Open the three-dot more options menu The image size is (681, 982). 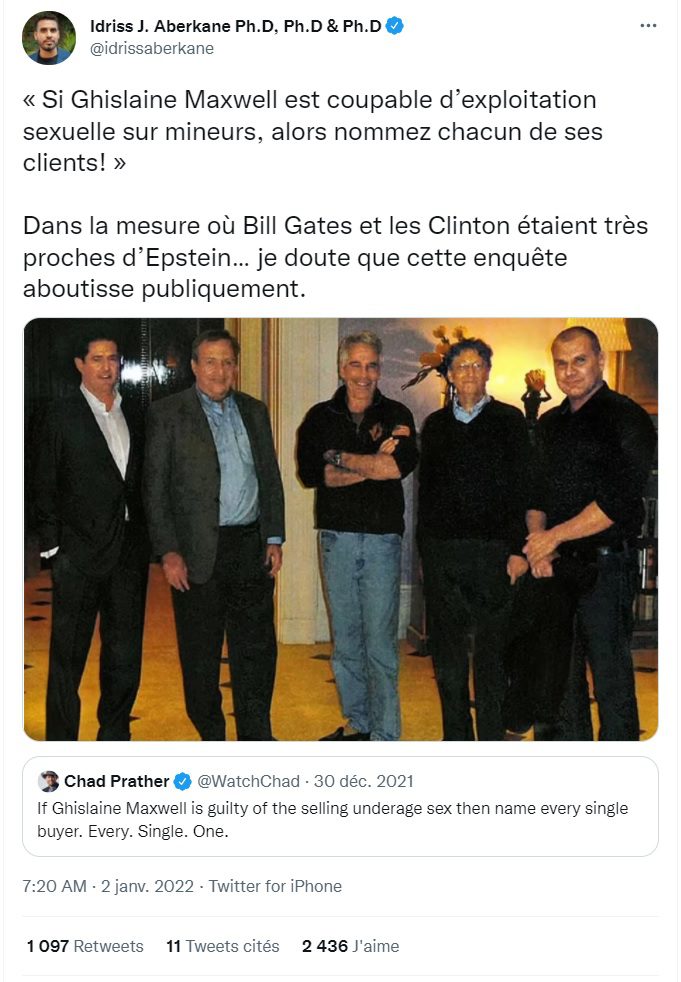(x=648, y=26)
